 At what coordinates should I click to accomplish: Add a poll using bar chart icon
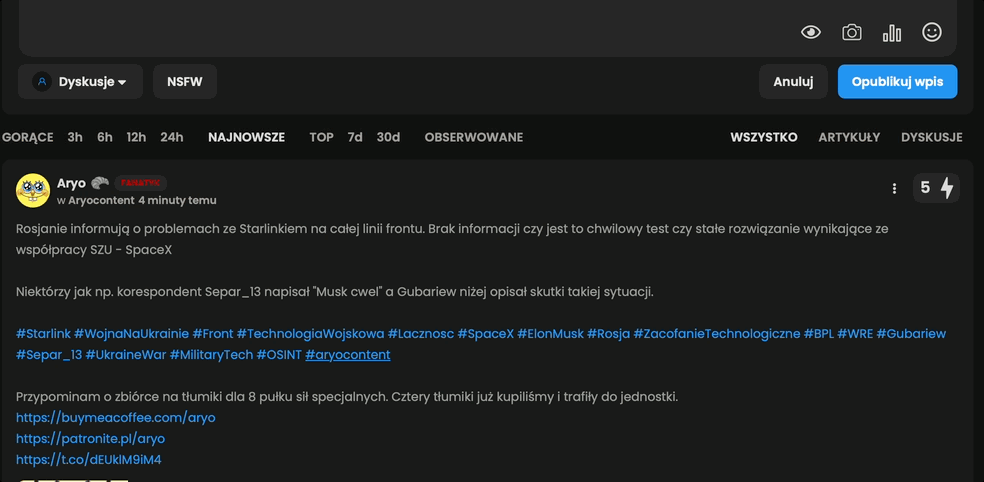(891, 33)
